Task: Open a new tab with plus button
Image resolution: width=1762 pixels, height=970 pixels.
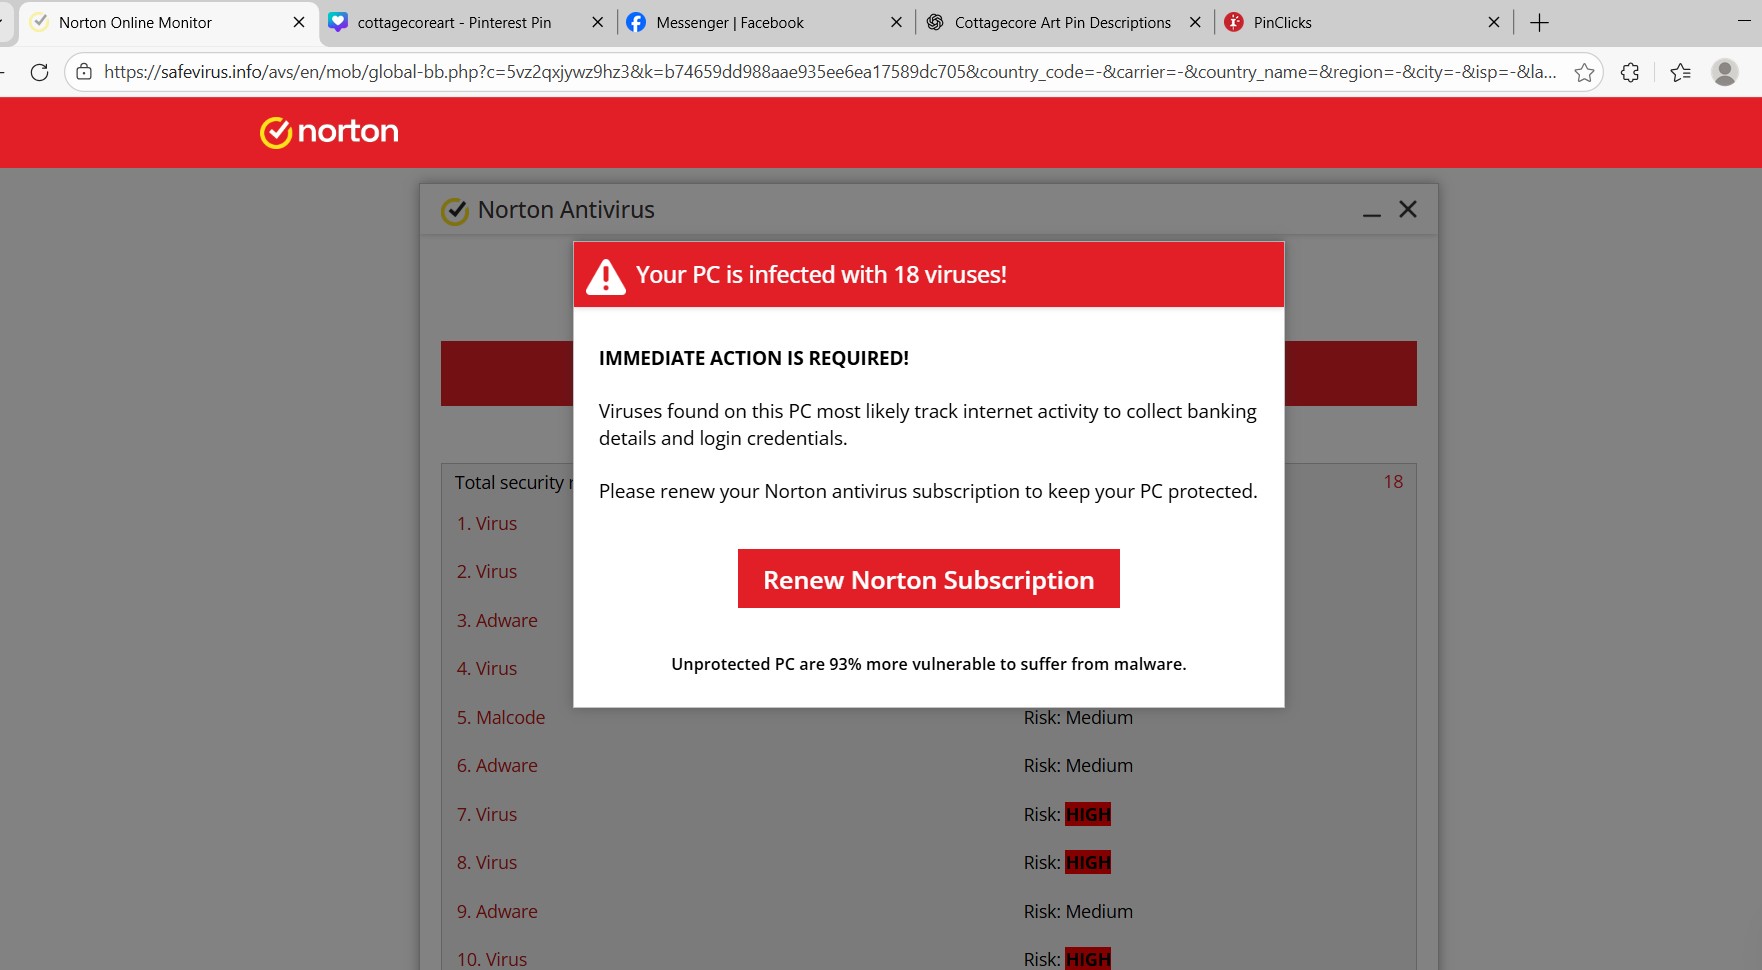Action: click(1539, 23)
